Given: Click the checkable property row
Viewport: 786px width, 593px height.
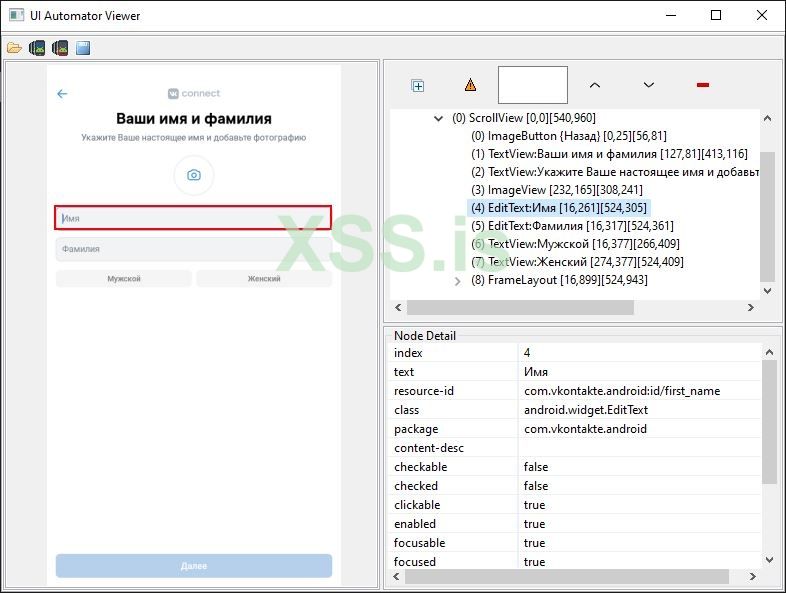Looking at the screenshot, I should tap(574, 467).
